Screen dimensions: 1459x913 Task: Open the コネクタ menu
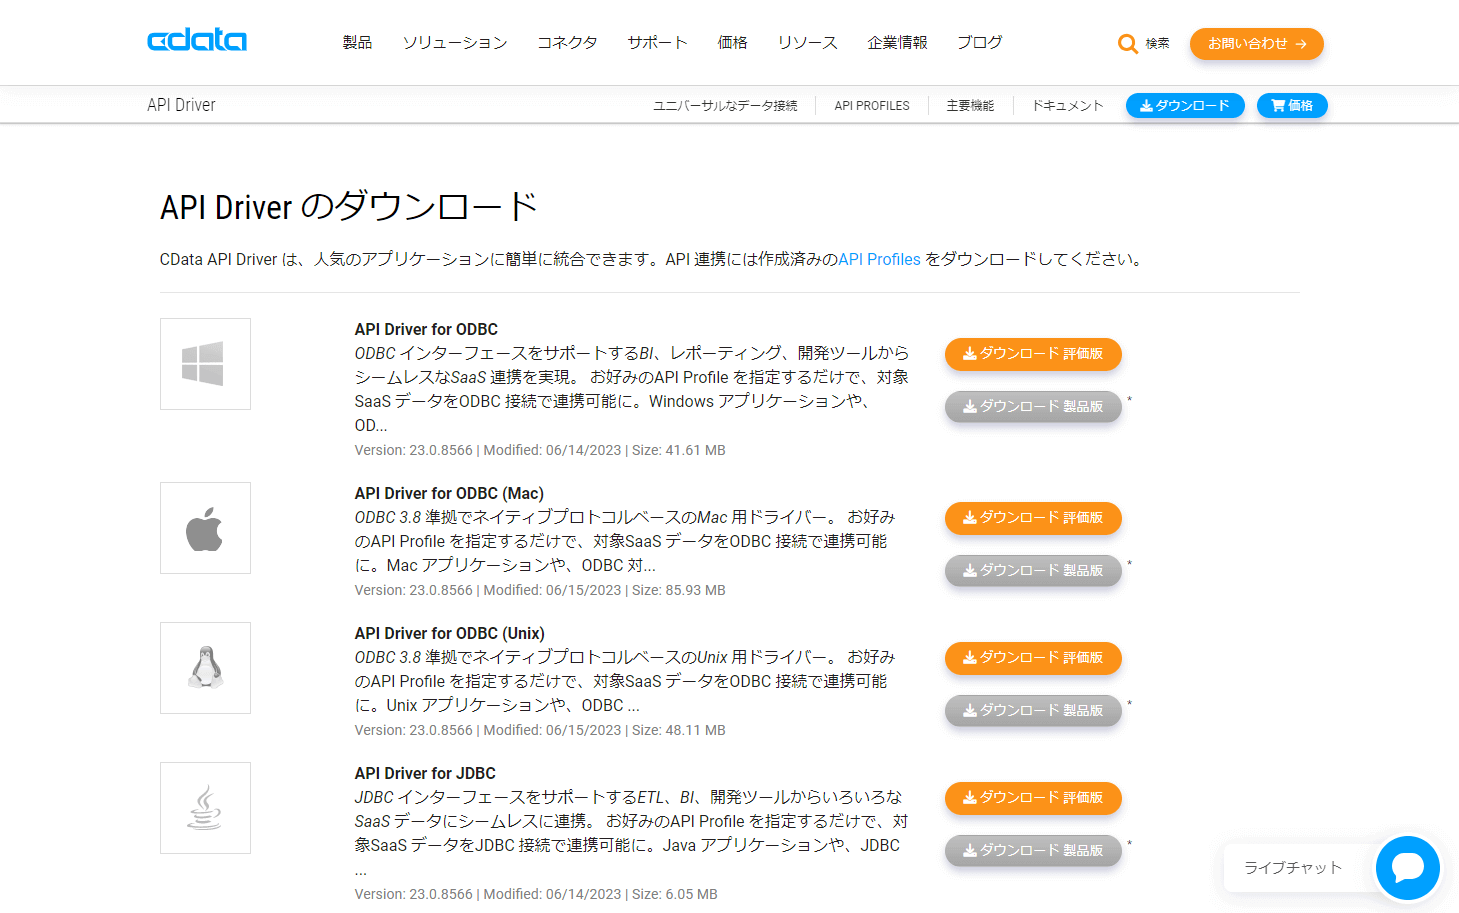pyautogui.click(x=567, y=43)
